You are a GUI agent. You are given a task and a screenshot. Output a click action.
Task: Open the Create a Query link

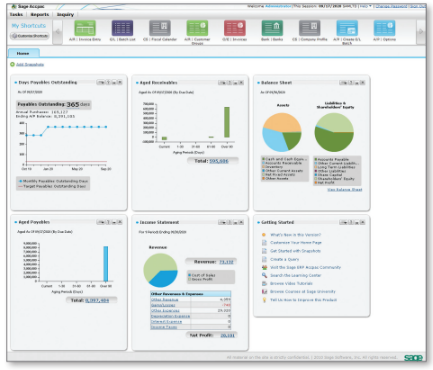(284, 259)
